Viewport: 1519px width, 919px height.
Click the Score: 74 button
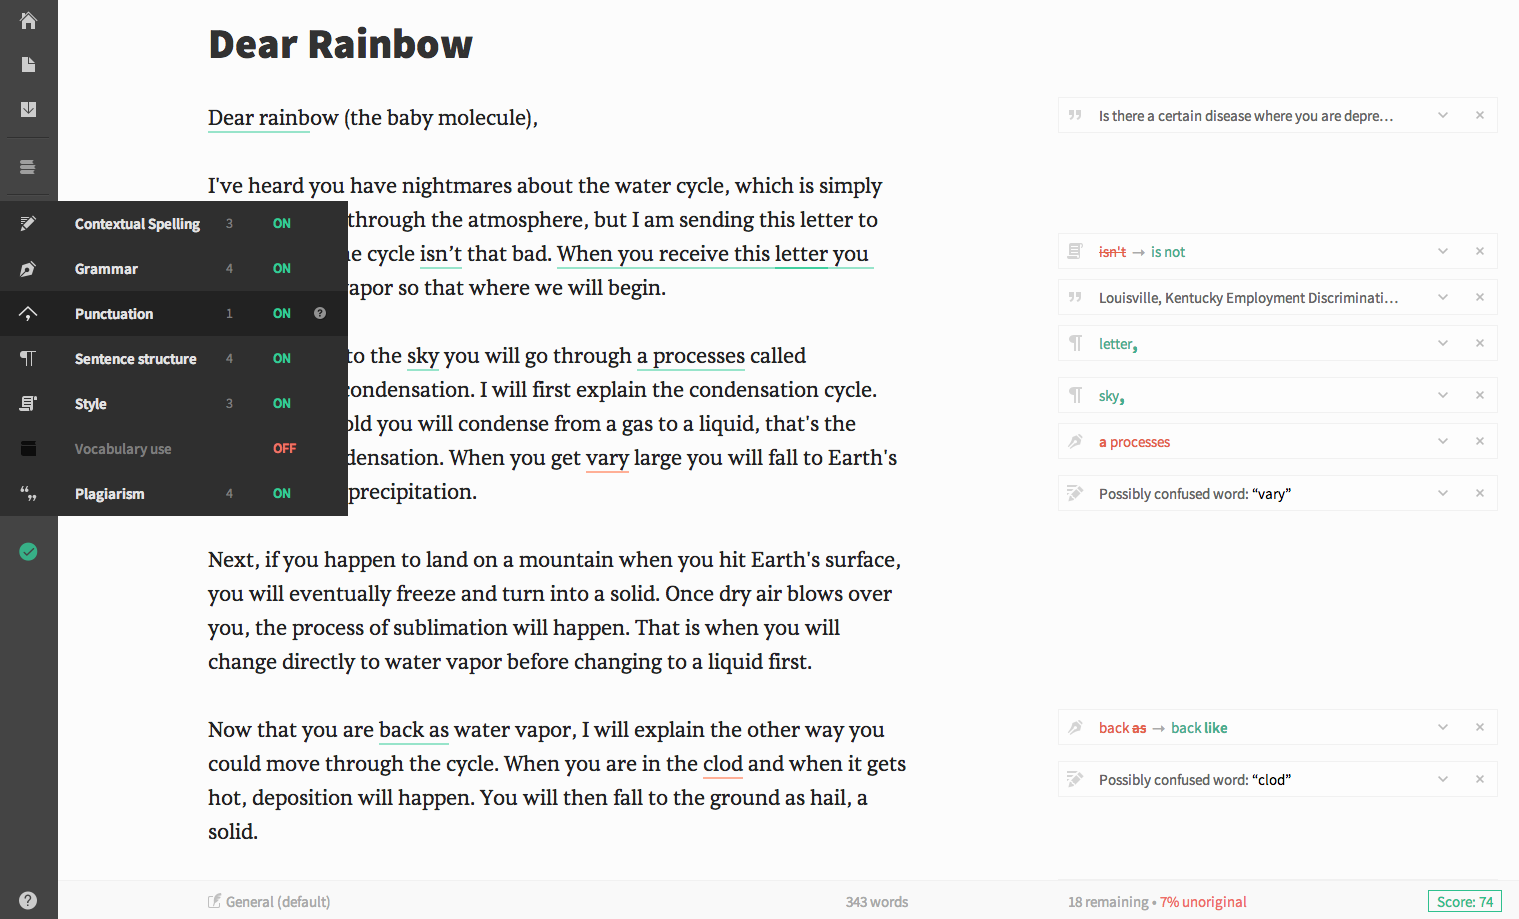tap(1464, 902)
